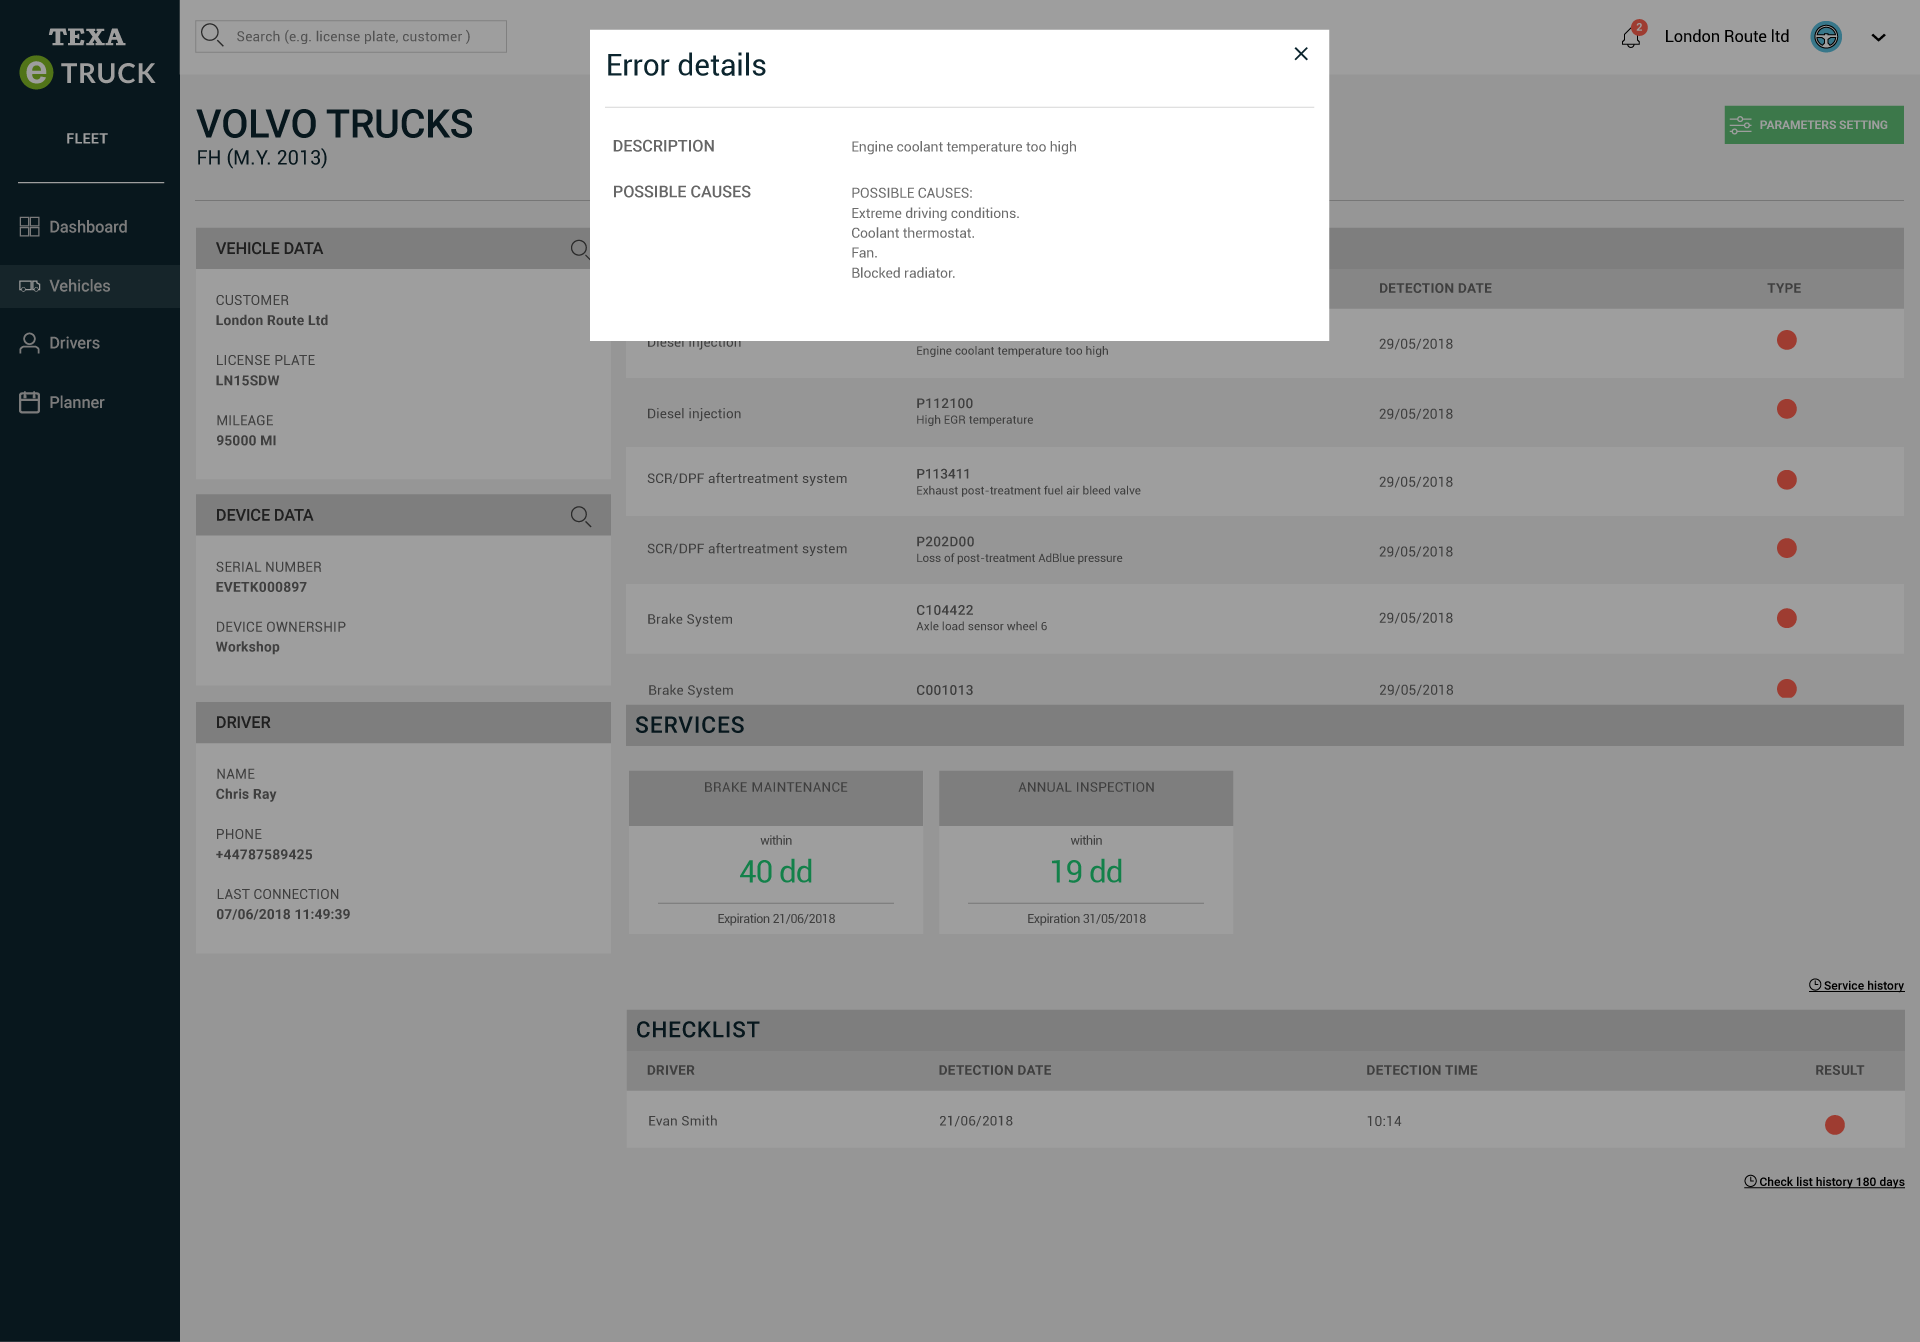Open the notifications bell
1920x1342 pixels.
click(x=1631, y=37)
